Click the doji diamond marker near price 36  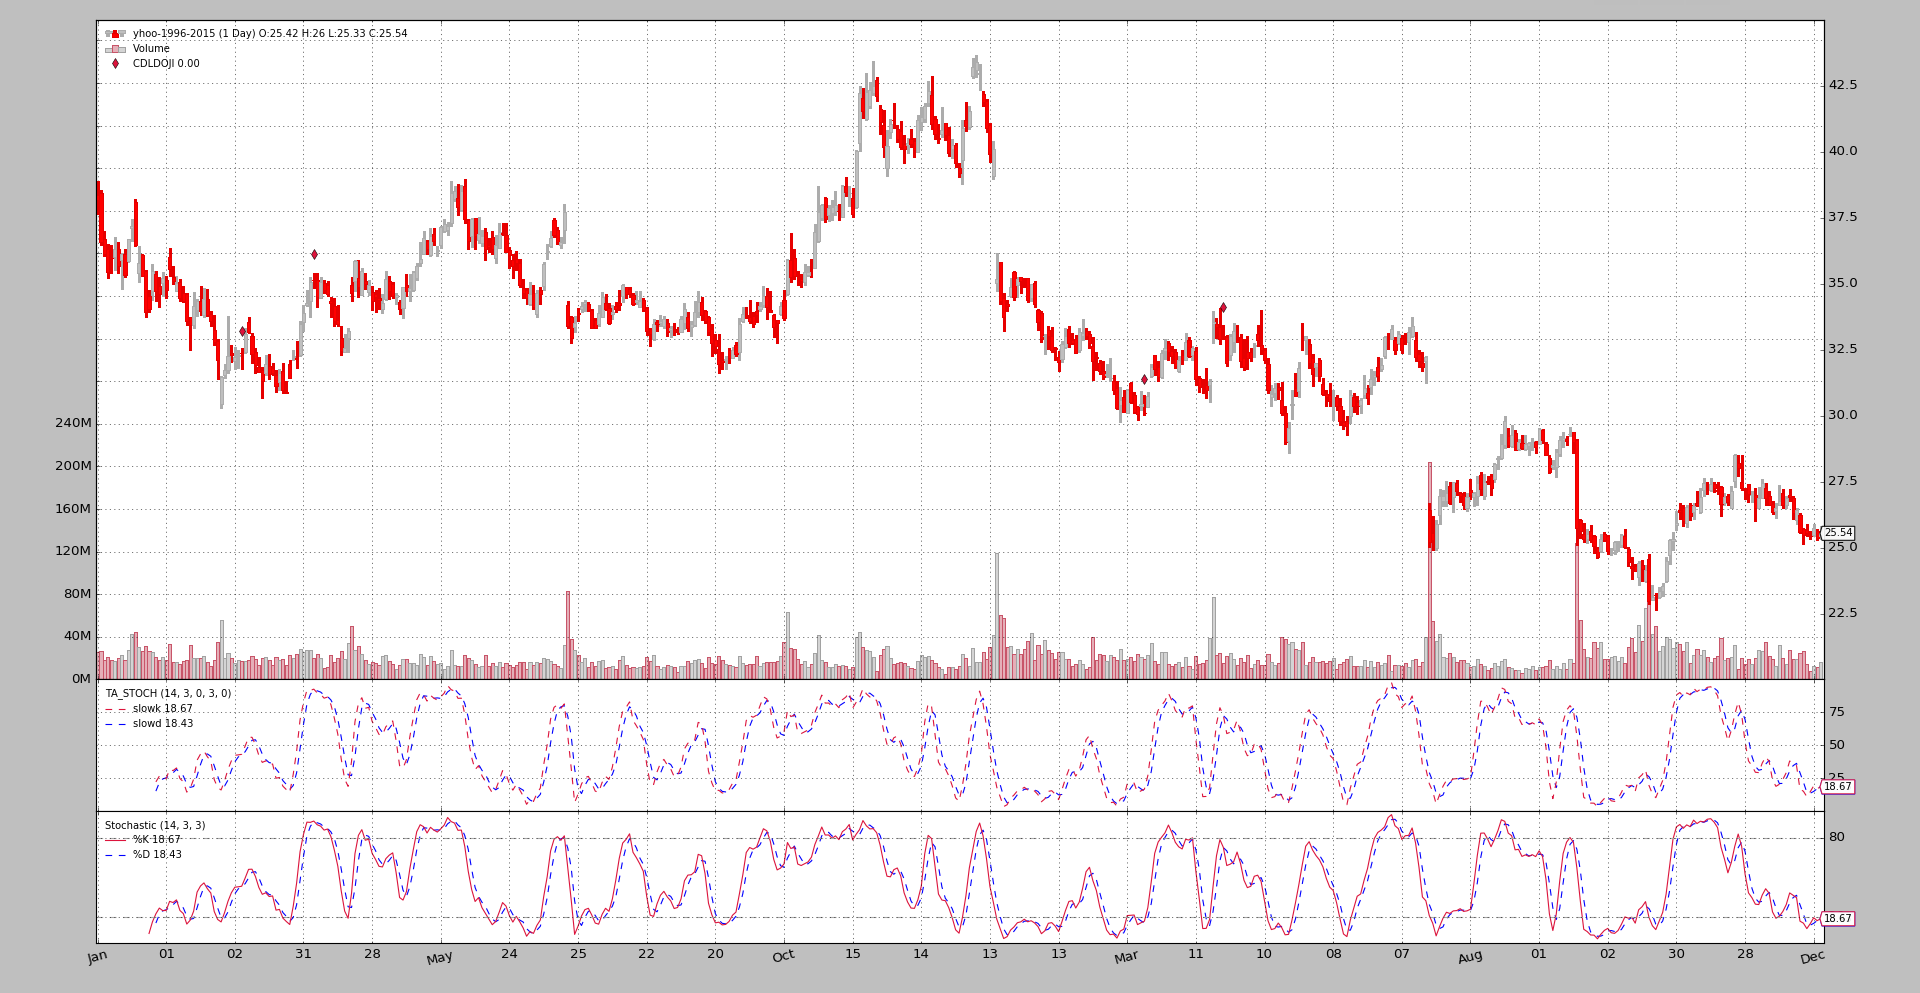pyautogui.click(x=314, y=255)
